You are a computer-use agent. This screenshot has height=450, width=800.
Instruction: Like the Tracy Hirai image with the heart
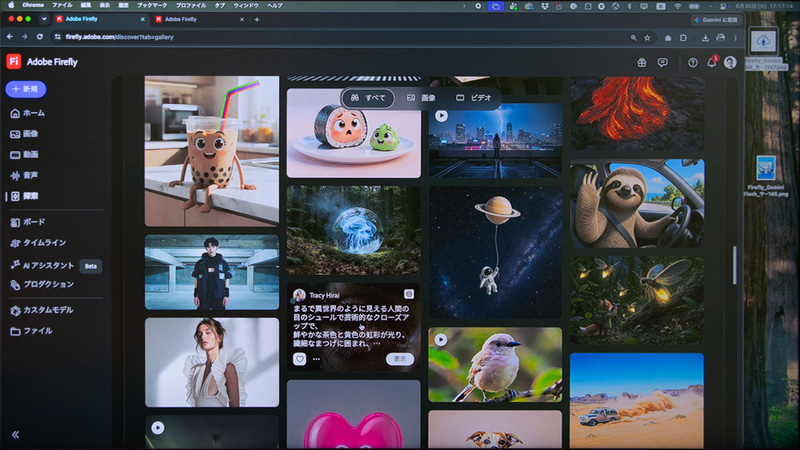(x=299, y=359)
